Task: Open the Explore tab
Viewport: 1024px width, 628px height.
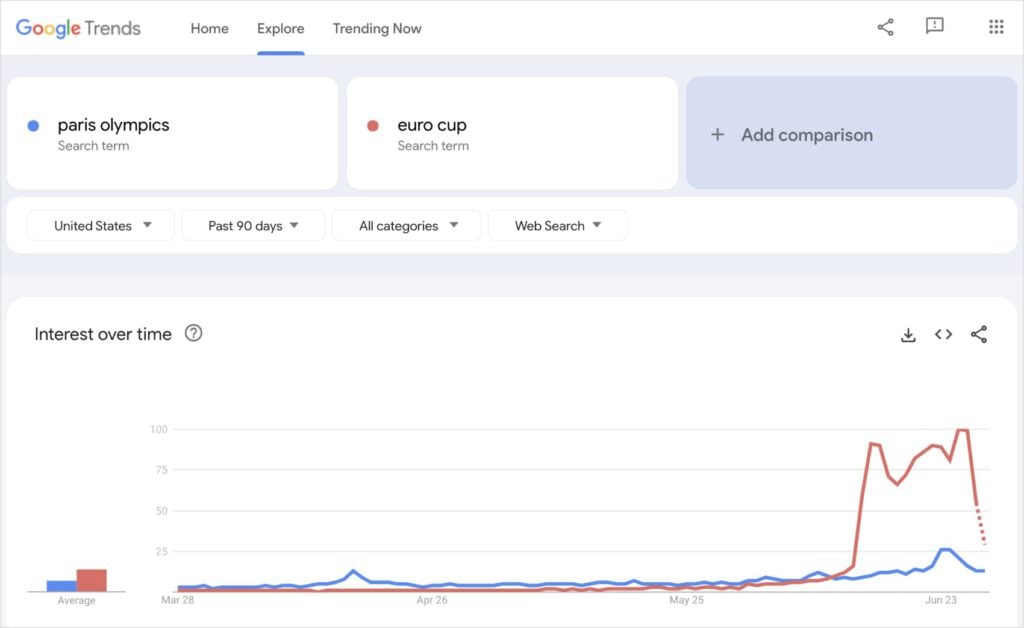Action: point(280,29)
